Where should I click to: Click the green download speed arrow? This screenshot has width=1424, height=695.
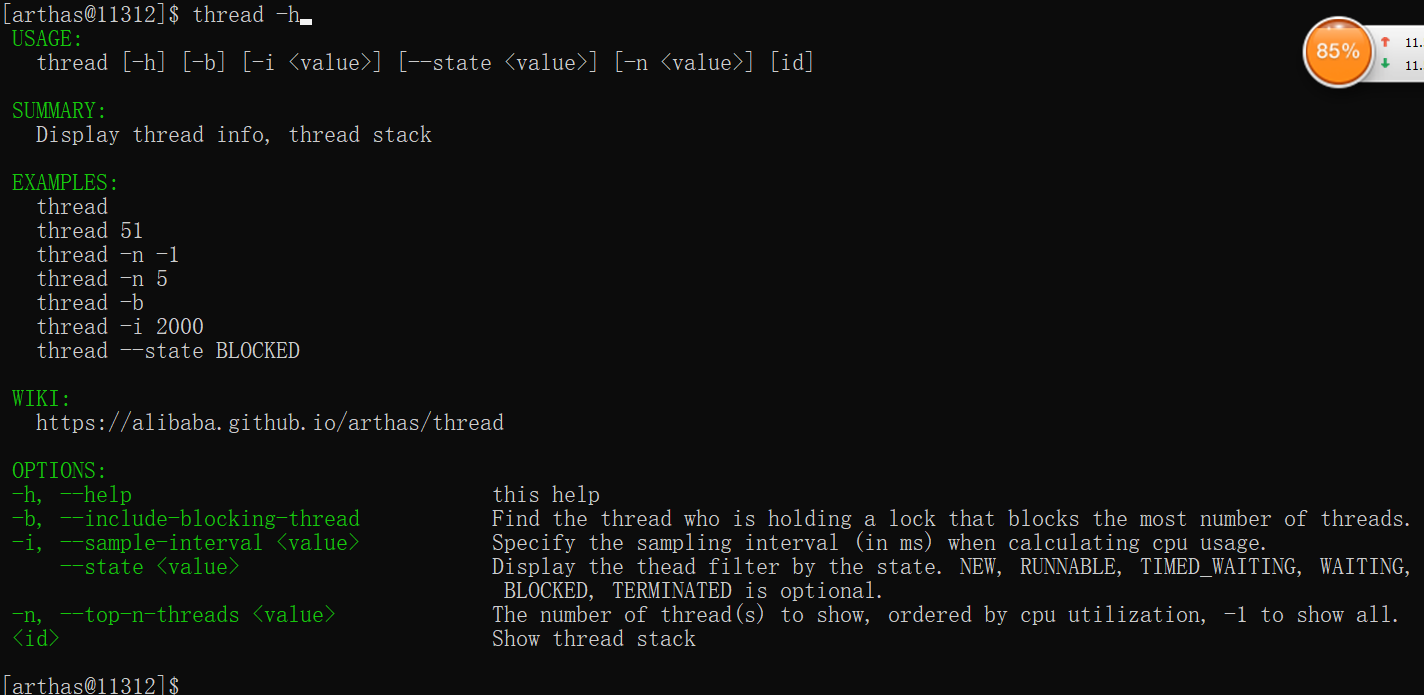(1385, 64)
